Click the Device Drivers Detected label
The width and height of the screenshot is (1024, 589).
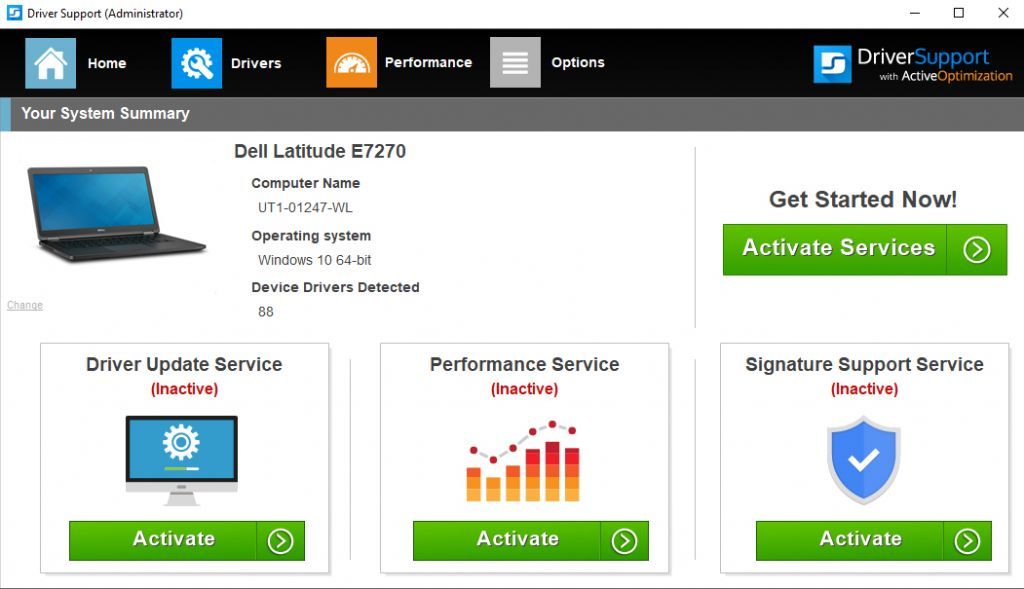[335, 287]
